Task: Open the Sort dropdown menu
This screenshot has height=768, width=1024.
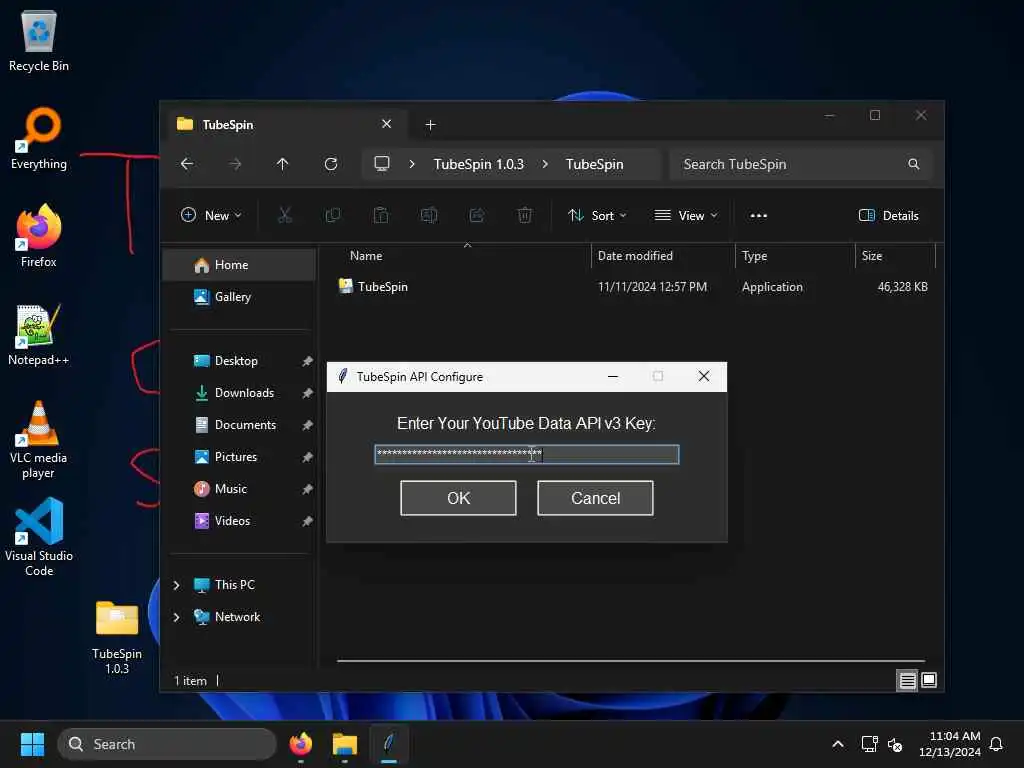Action: click(597, 215)
